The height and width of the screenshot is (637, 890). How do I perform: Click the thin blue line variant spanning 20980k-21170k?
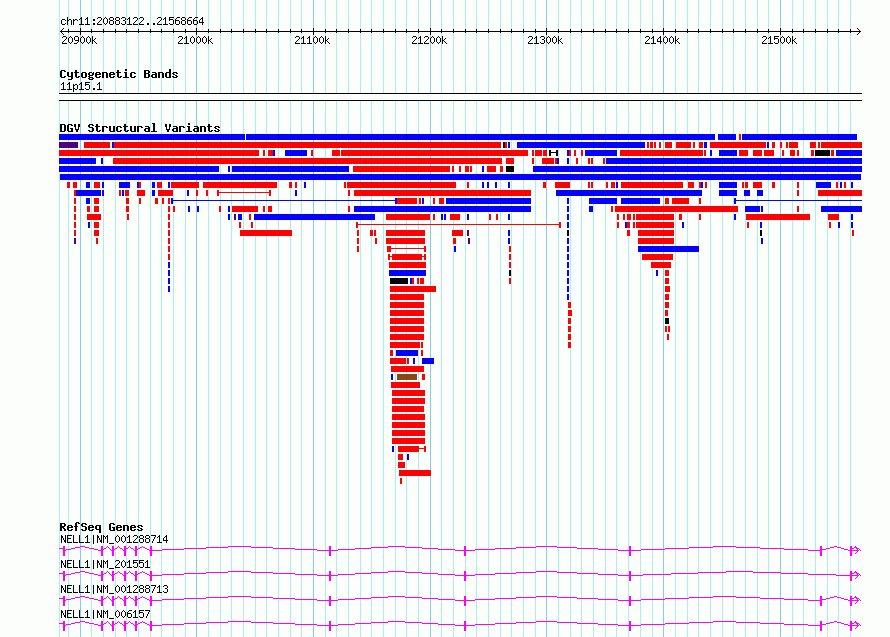[x=284, y=201]
